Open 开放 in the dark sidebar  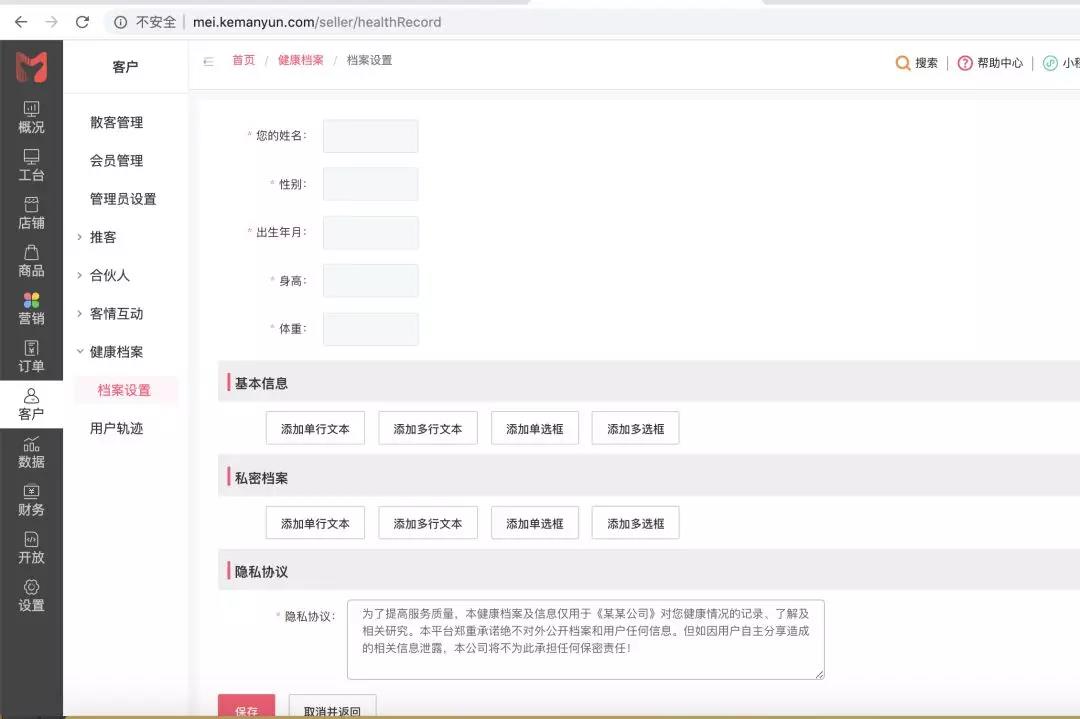point(31,548)
